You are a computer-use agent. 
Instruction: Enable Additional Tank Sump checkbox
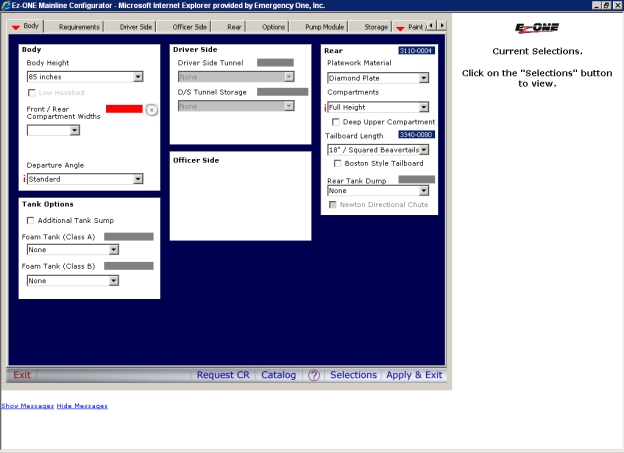(30, 220)
